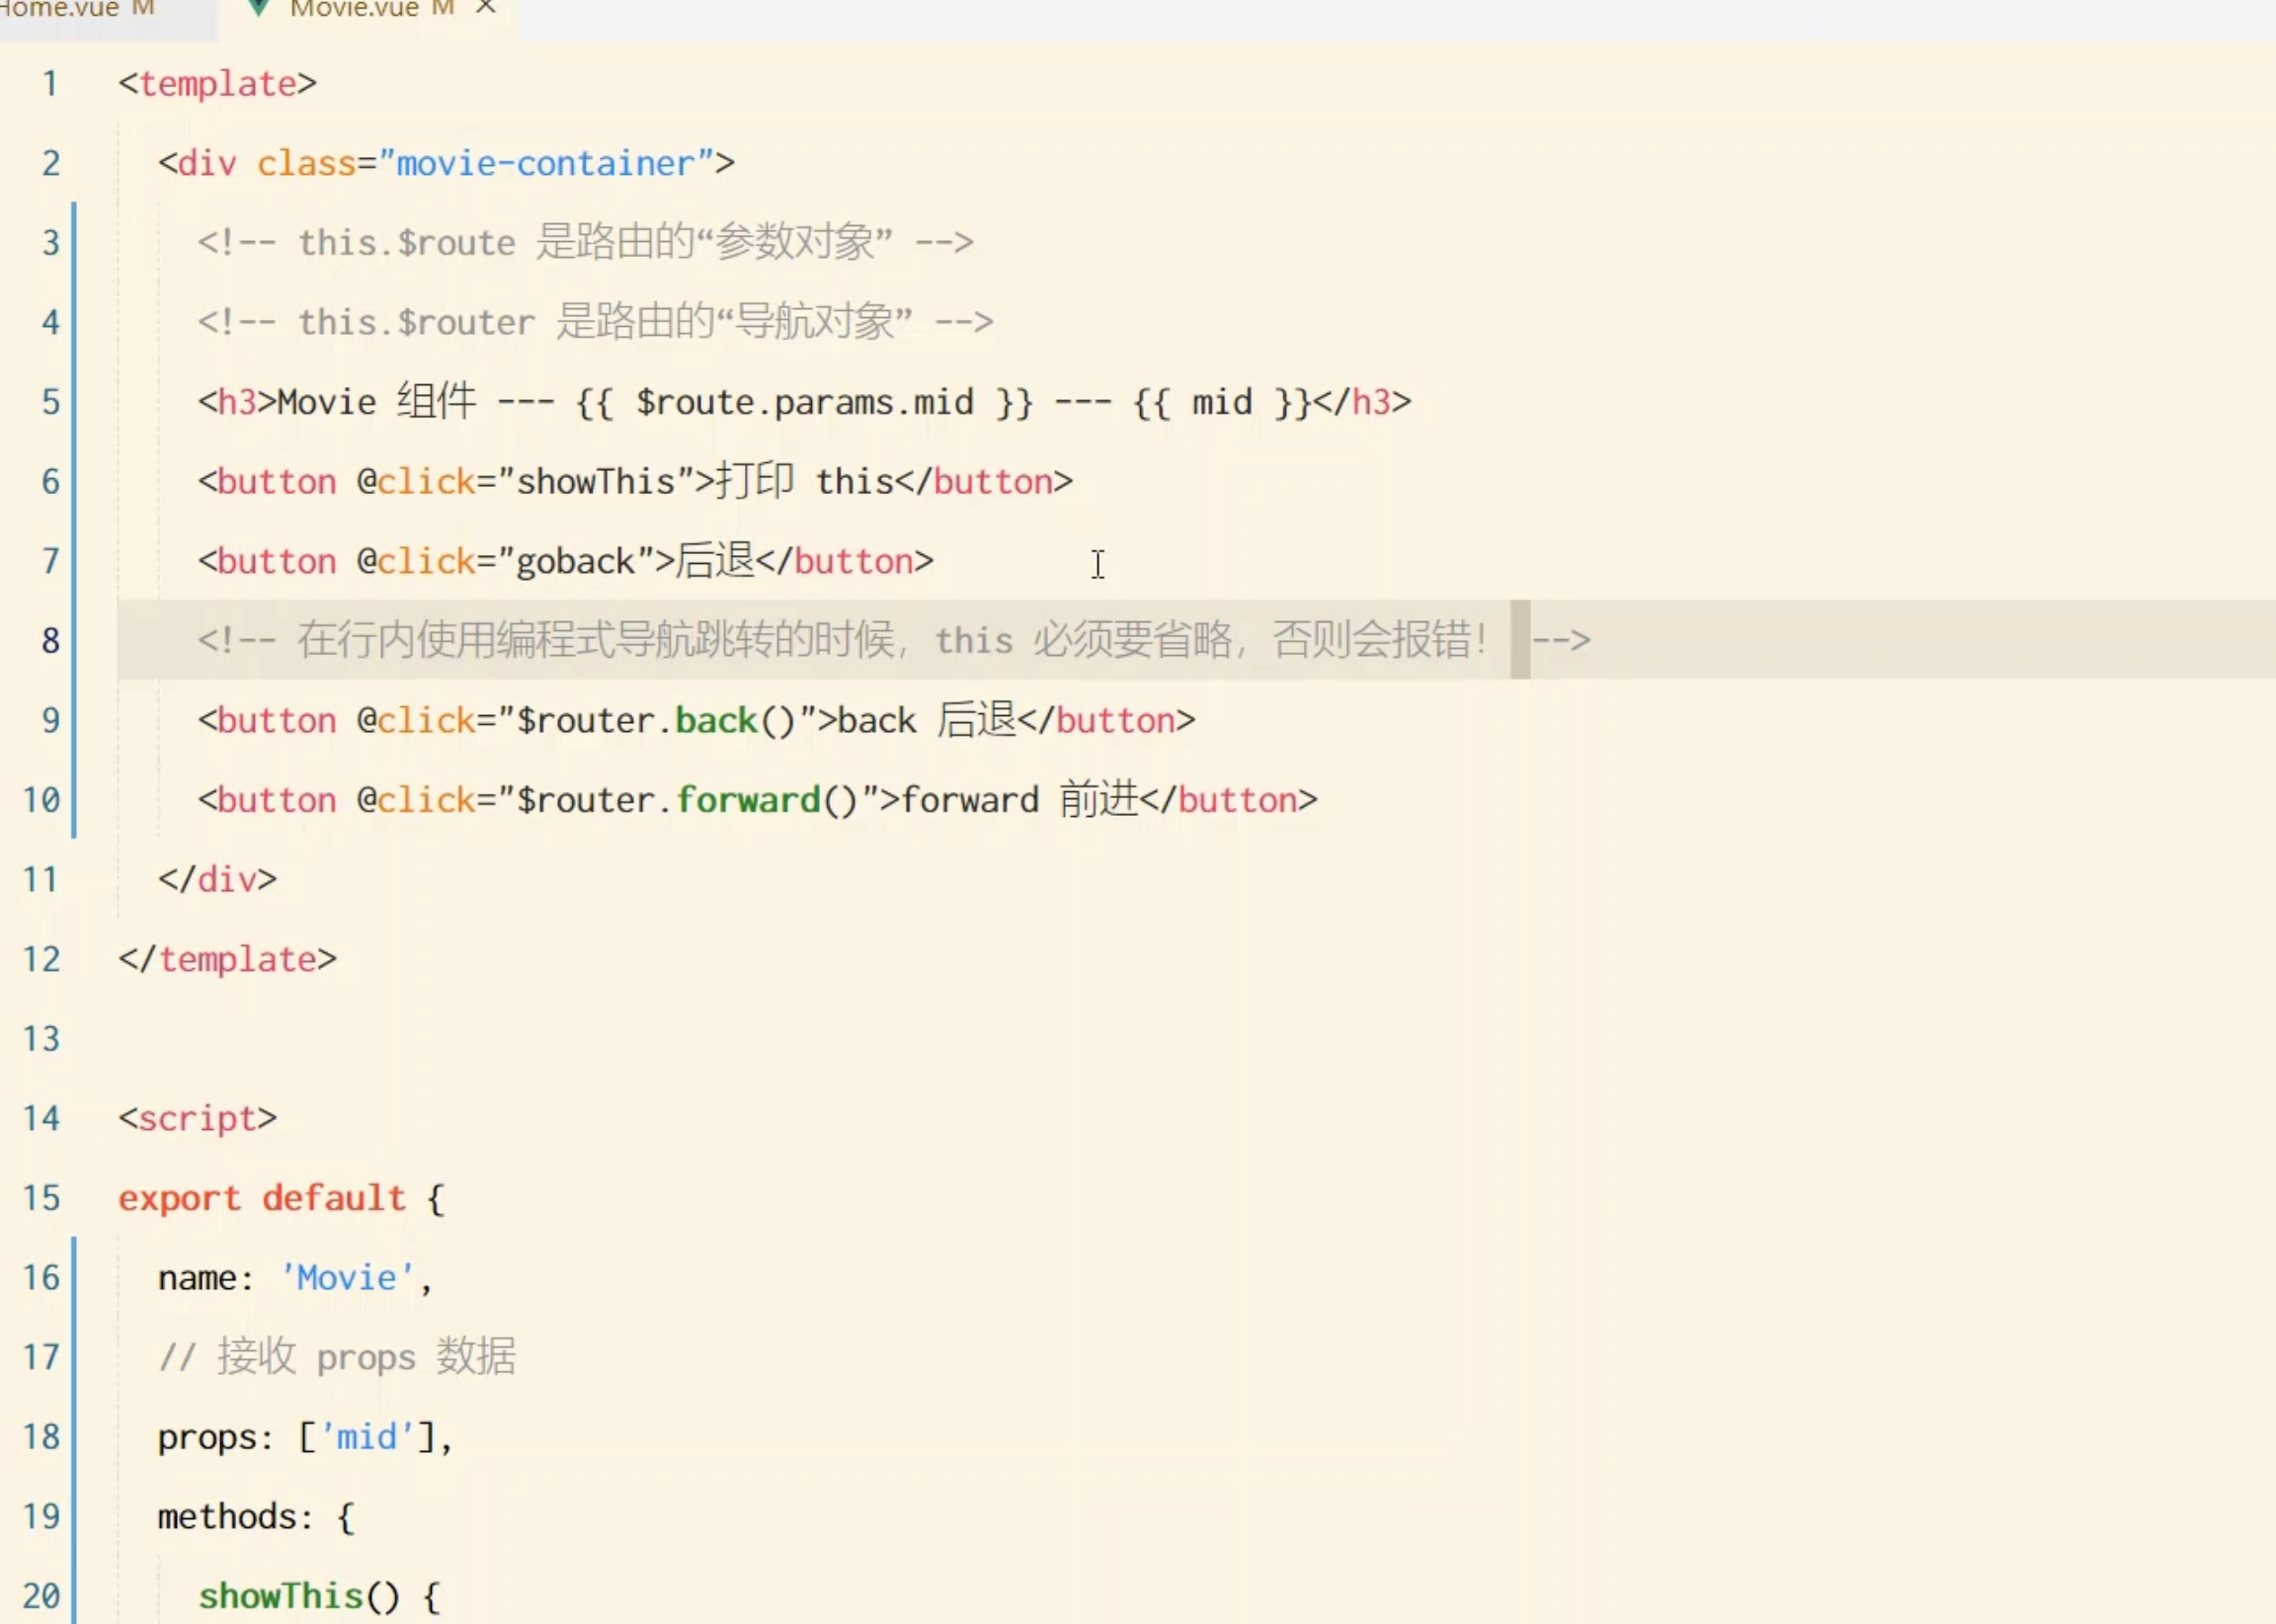
Task: Click the Vue file icon on Movie.vue tab
Action: (259, 9)
